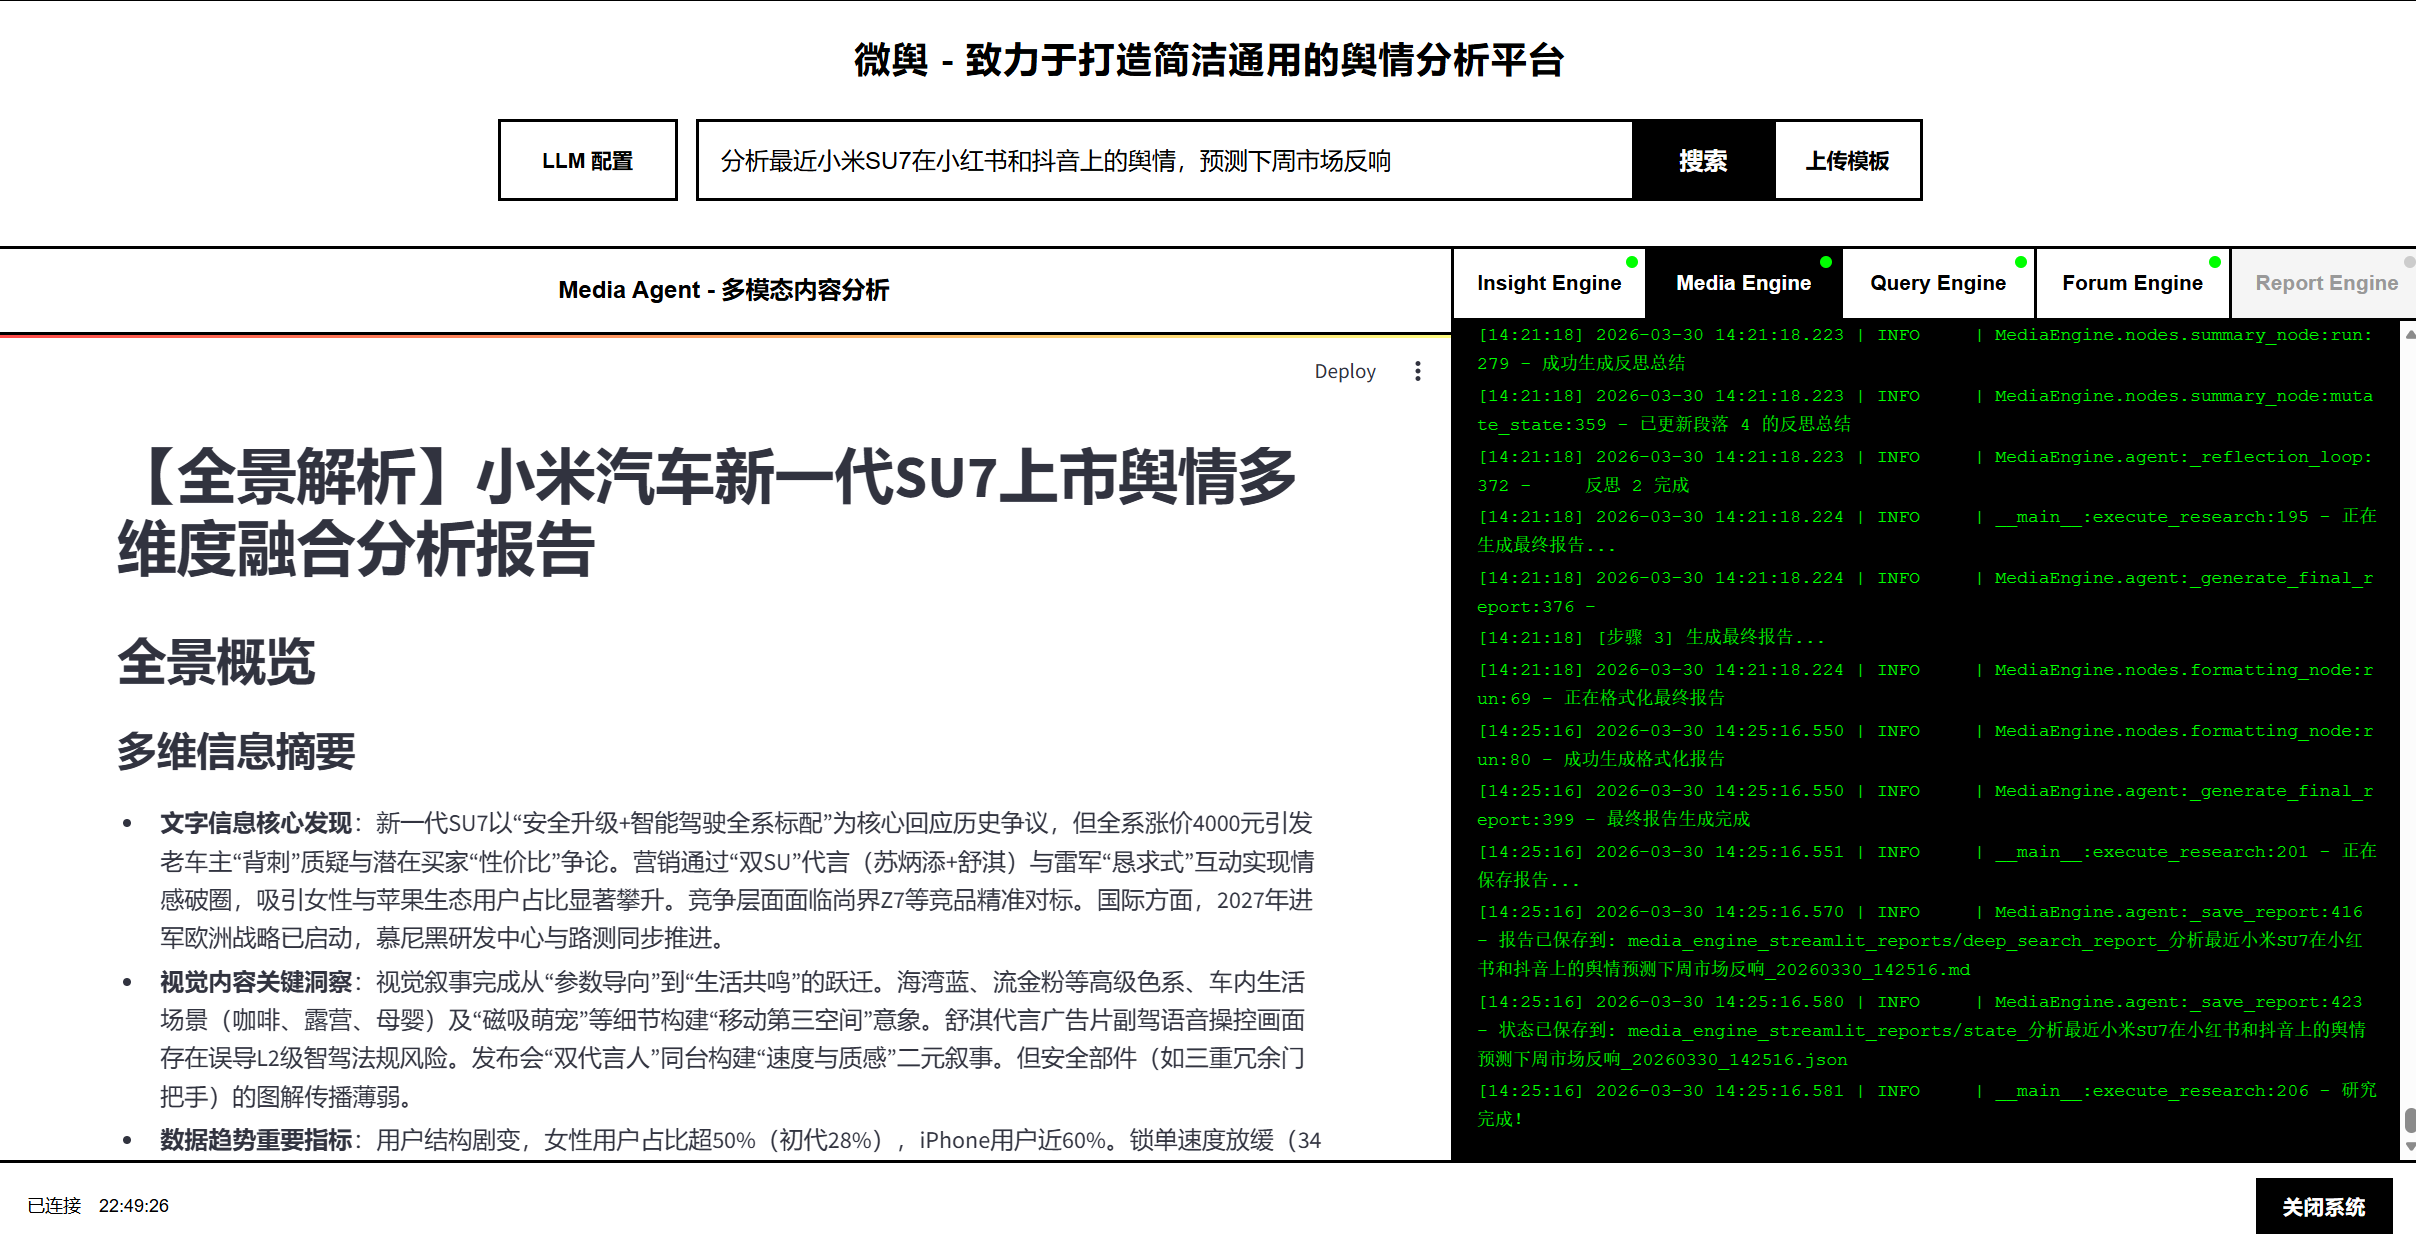Click the 上传模板 upload template button
The width and height of the screenshot is (2416, 1243).
coord(1847,160)
